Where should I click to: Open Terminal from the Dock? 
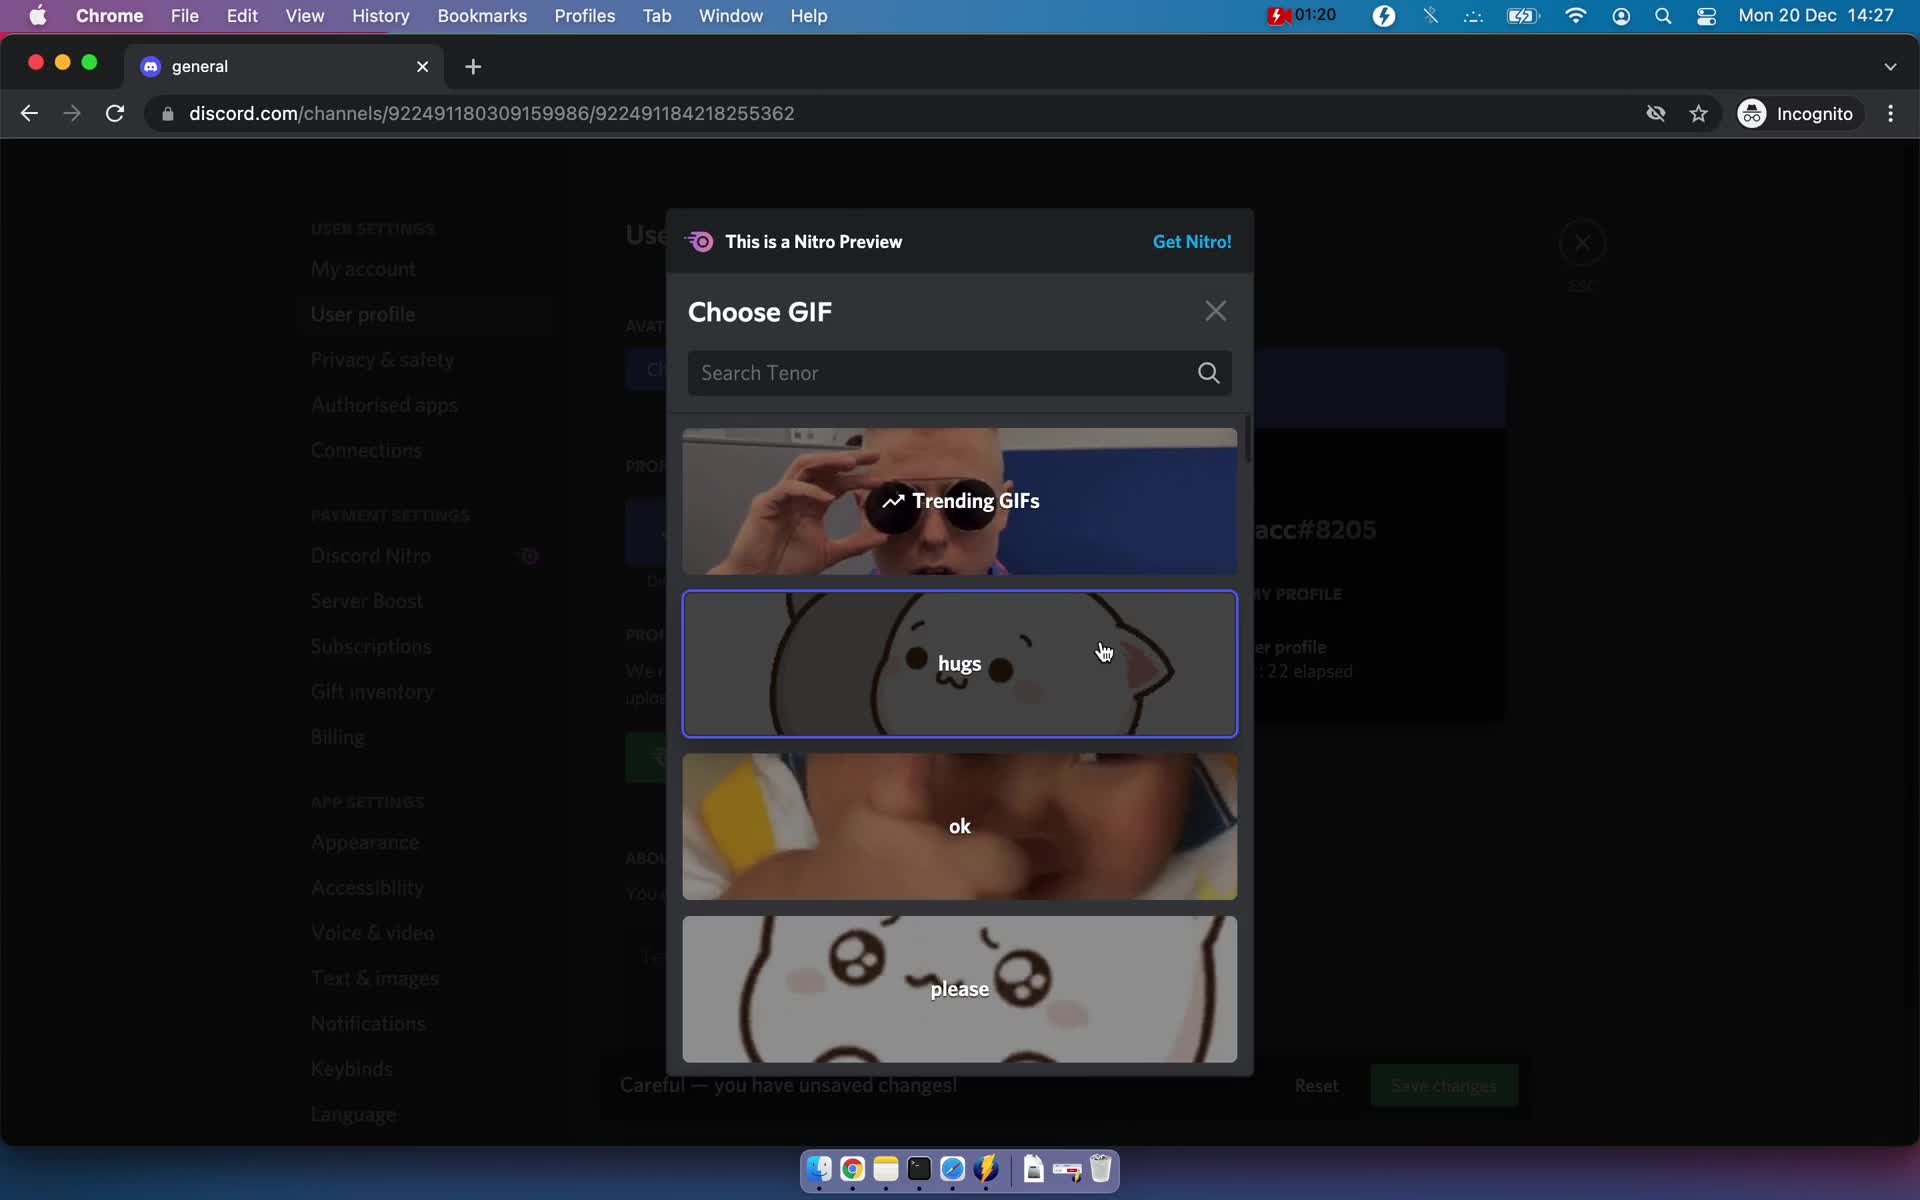click(919, 1169)
